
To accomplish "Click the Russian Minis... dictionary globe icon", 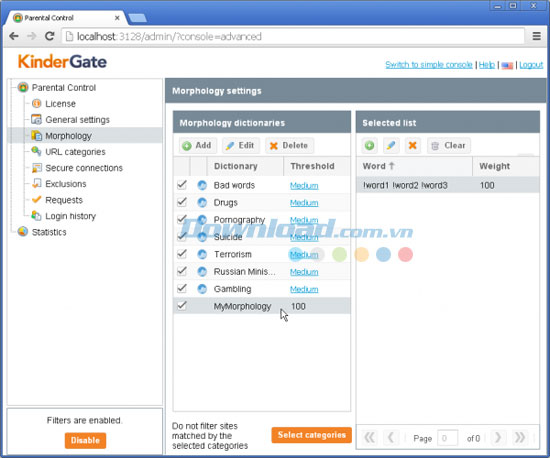I will click(x=202, y=271).
